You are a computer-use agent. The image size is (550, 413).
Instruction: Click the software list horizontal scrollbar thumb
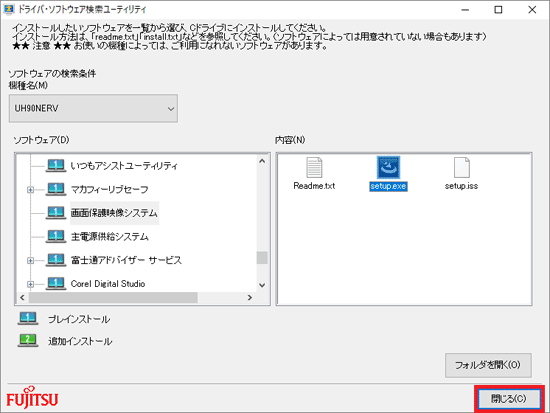point(113,298)
